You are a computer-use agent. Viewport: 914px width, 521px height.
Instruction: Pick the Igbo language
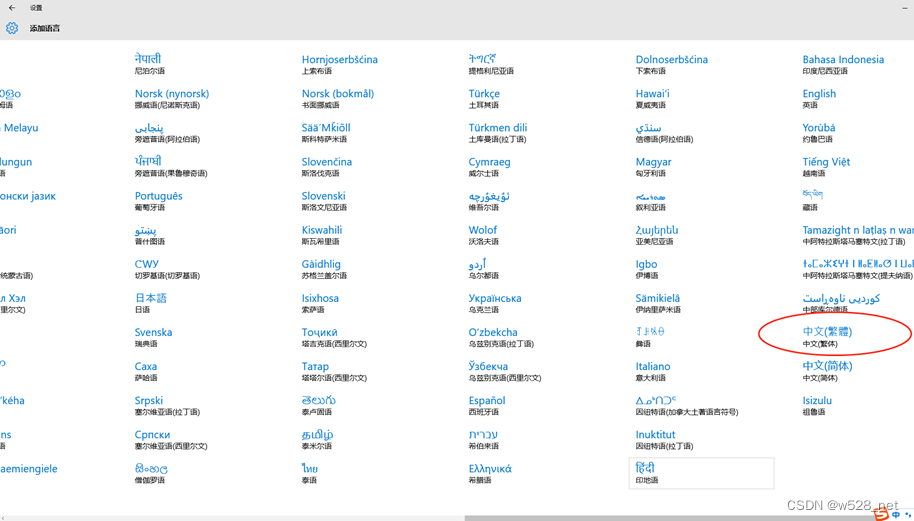click(646, 269)
